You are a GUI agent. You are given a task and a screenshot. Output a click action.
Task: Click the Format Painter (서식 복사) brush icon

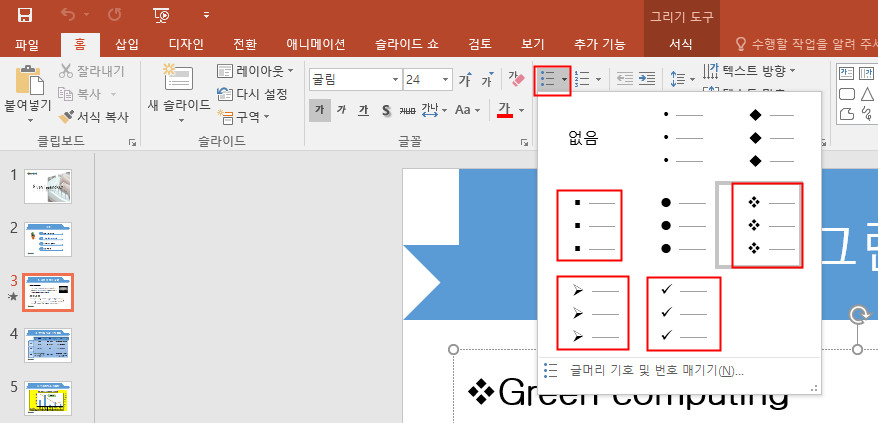click(x=67, y=117)
